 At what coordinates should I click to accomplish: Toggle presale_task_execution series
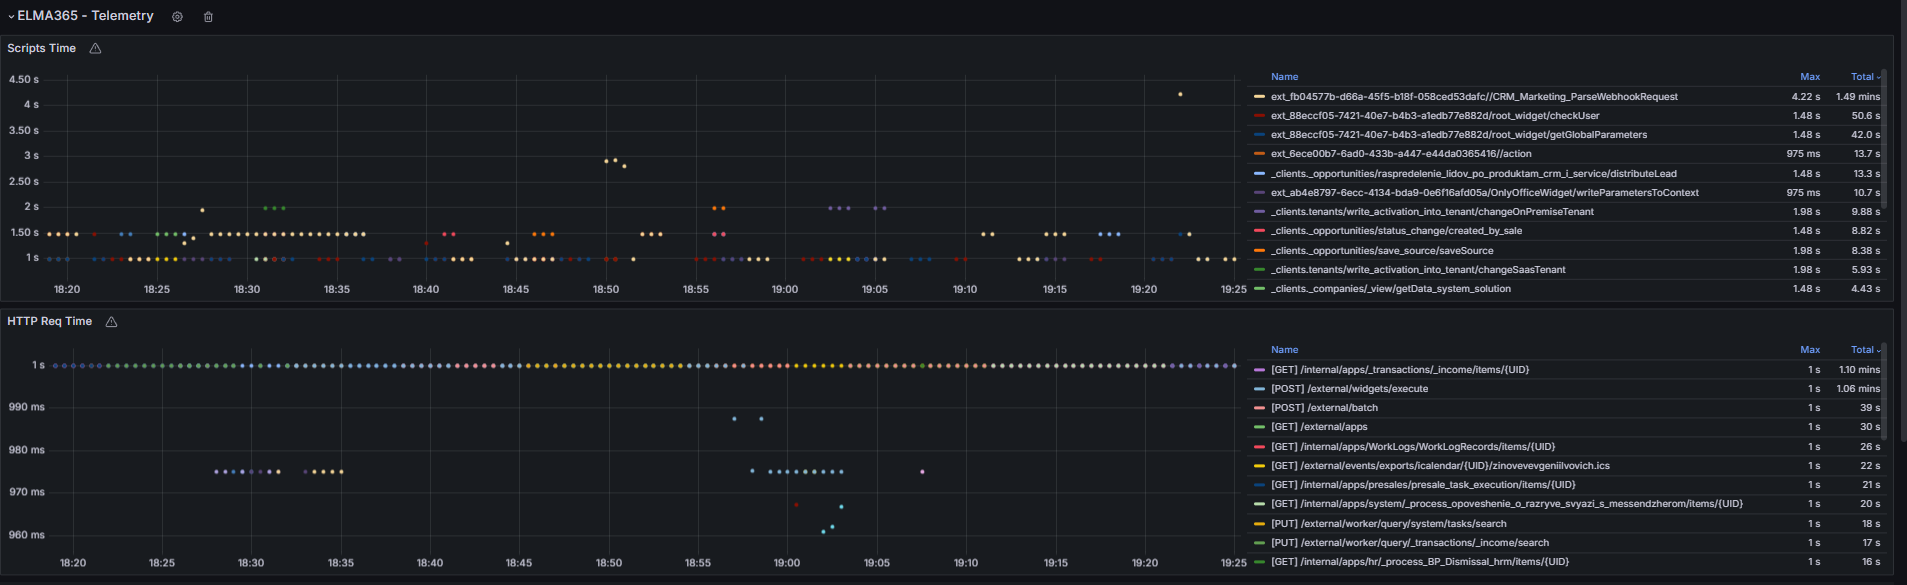[x=1423, y=485]
